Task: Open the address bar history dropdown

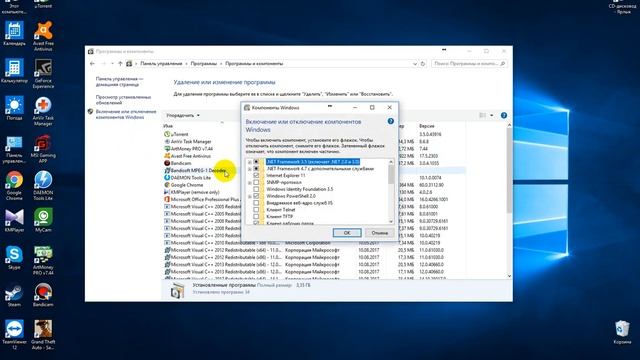Action: click(415, 64)
